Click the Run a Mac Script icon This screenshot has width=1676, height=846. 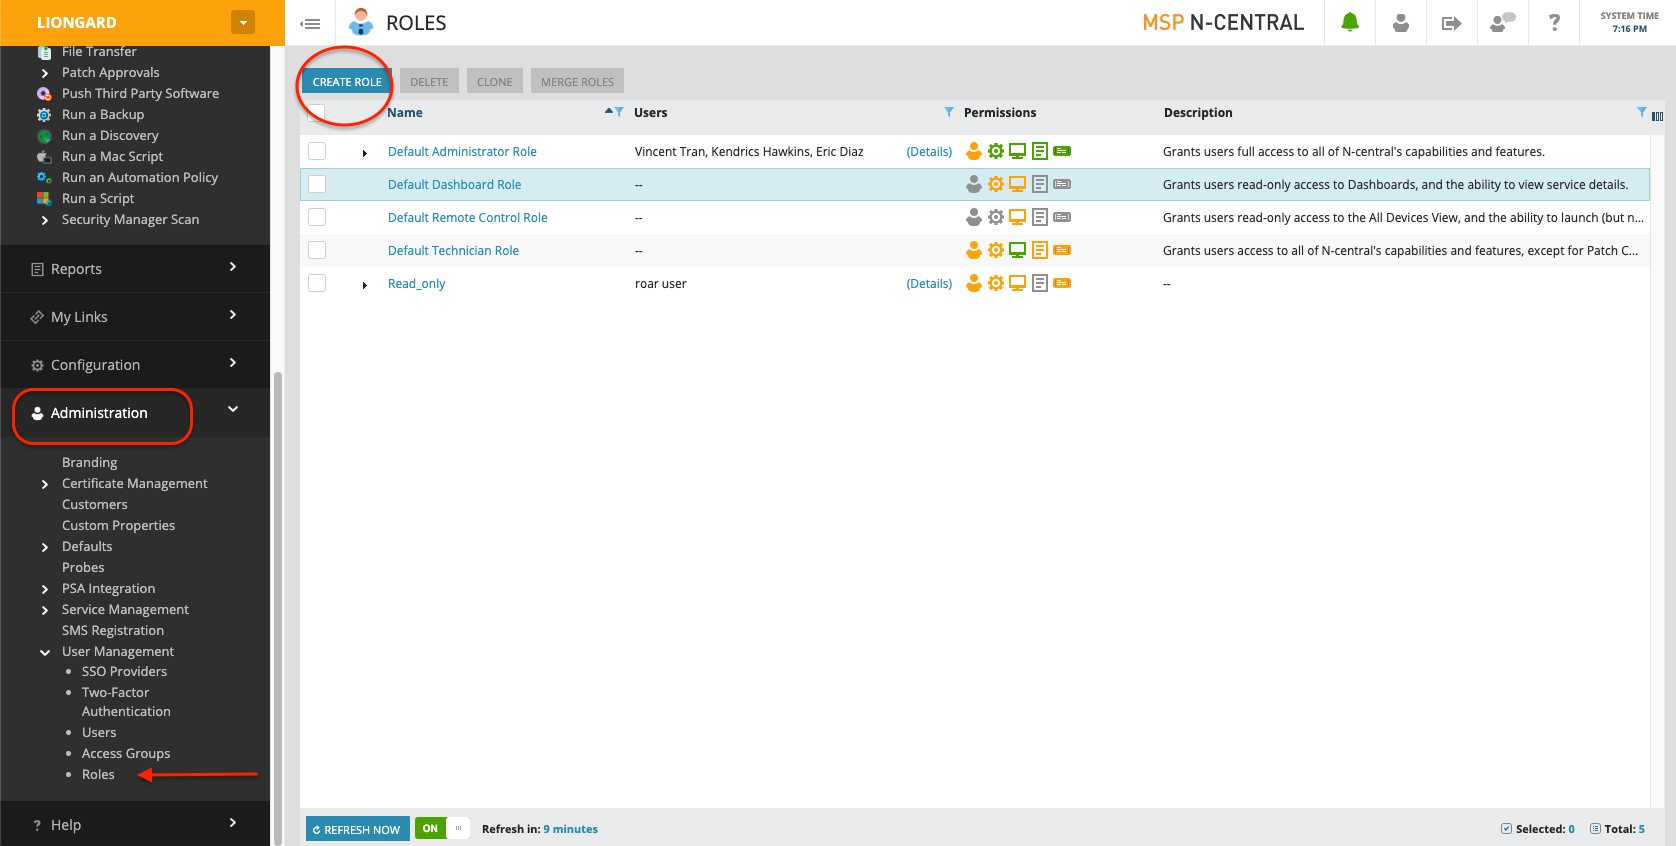pyautogui.click(x=44, y=157)
